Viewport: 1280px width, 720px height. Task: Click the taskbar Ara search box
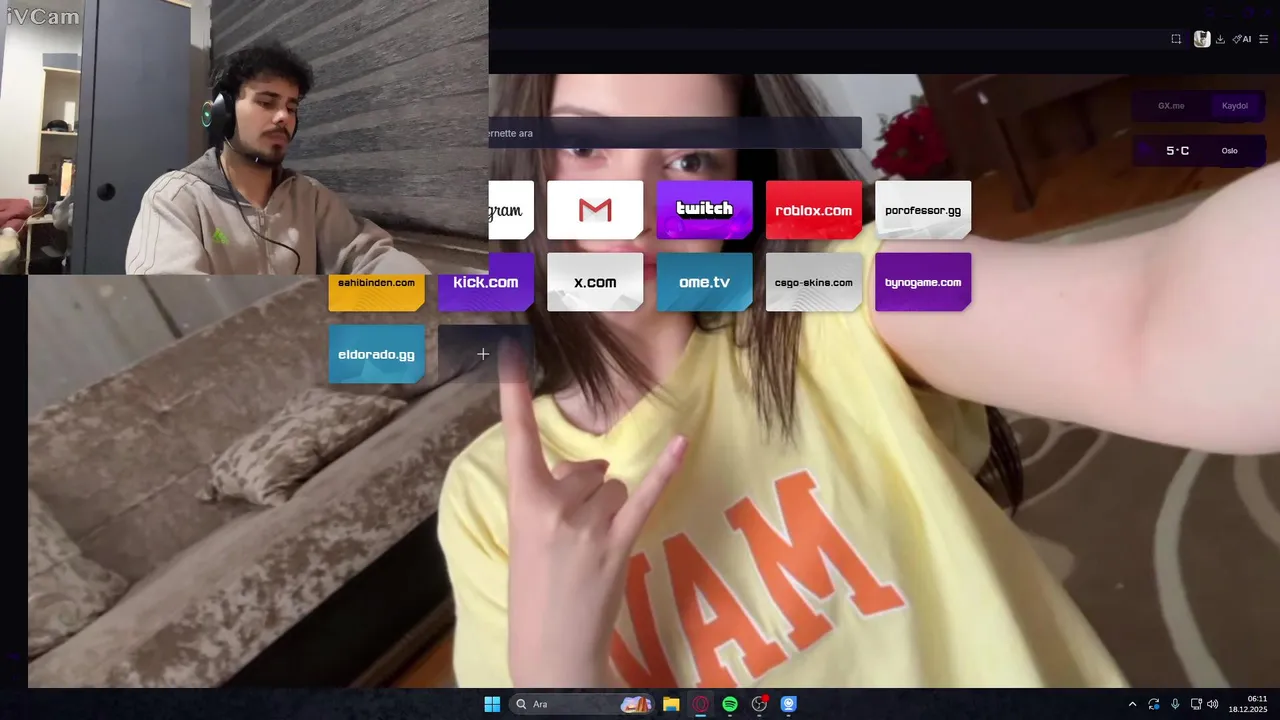tap(583, 704)
